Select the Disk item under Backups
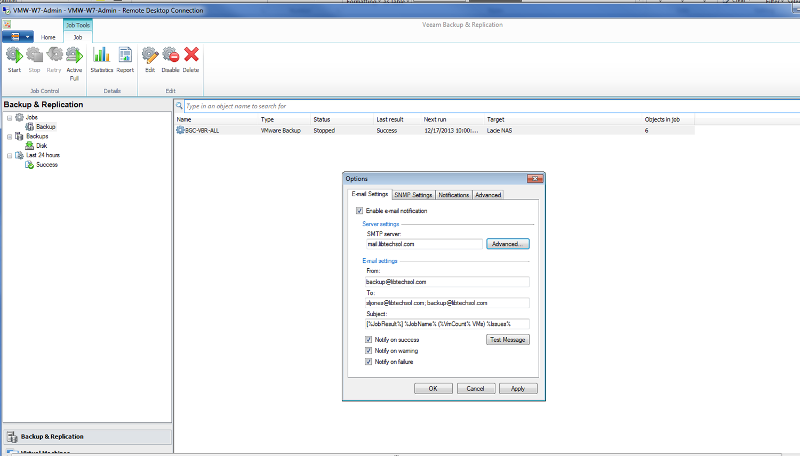The width and height of the screenshot is (800, 456). 41,146
